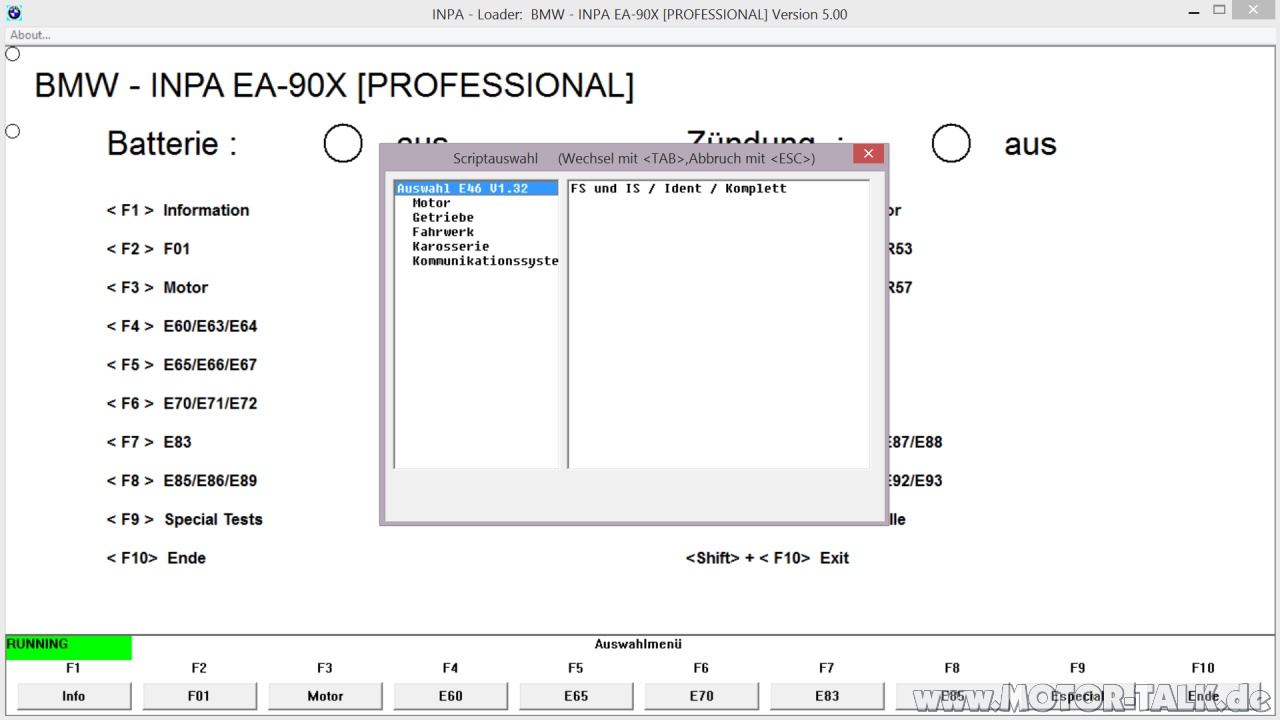Select Getriebe in the script tree
Screen dimensions: 1280x720
coord(443,217)
